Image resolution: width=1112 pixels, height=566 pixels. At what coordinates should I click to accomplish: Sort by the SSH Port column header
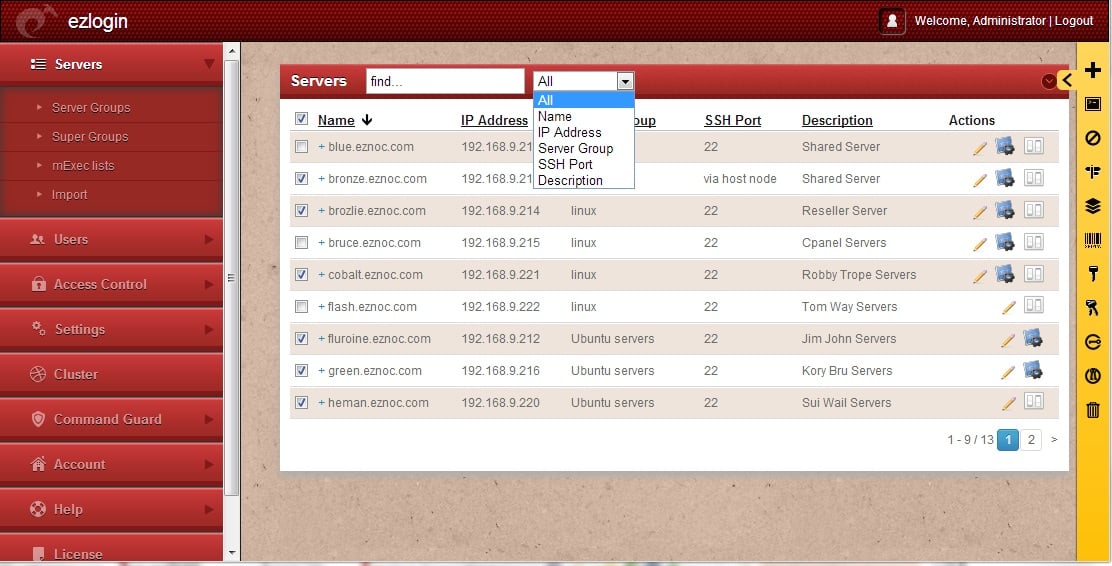(x=733, y=120)
